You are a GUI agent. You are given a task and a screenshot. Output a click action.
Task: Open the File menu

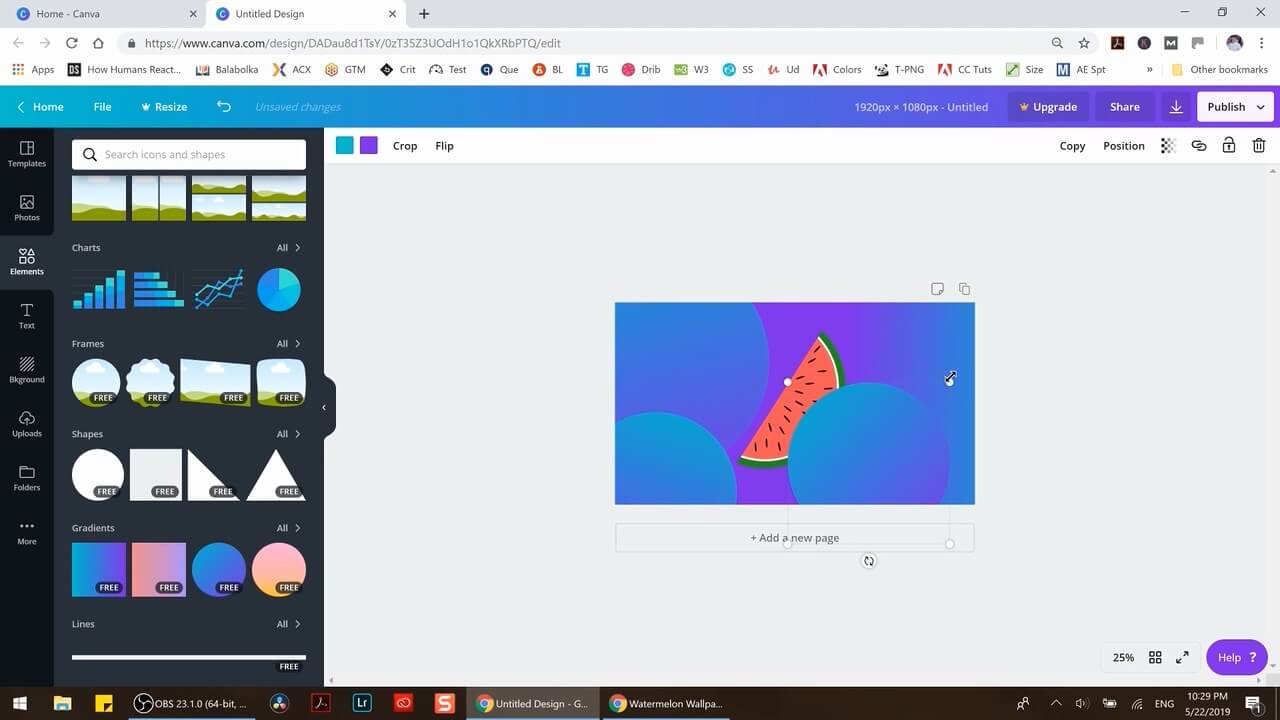[102, 107]
